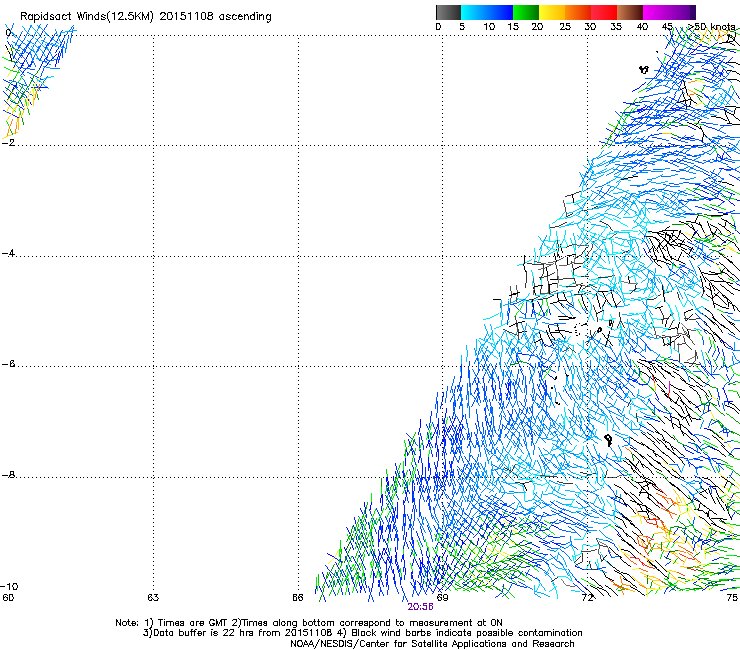Click the gray 0-5 knots color segment

[448, 12]
